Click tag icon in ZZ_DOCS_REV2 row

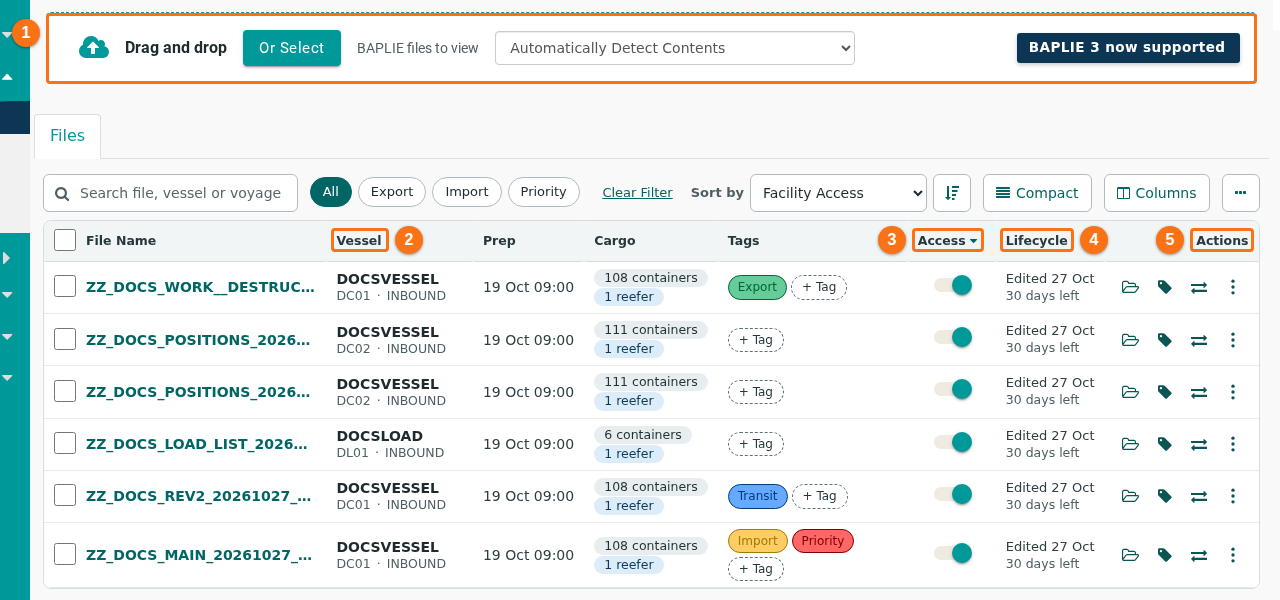(x=1165, y=496)
